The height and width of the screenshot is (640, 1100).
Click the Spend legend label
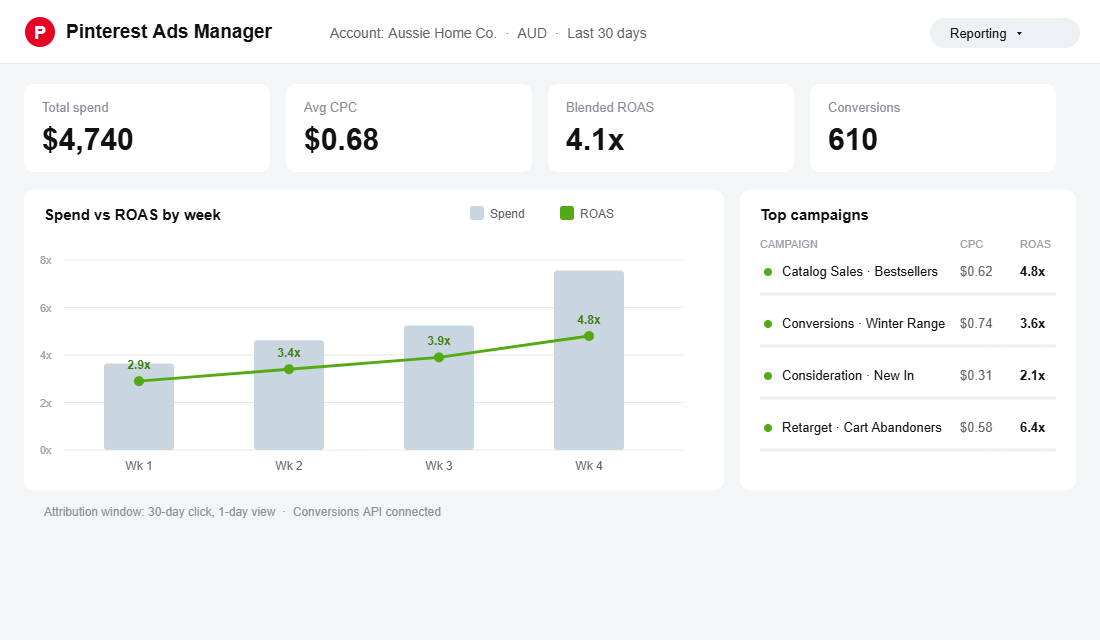click(507, 214)
